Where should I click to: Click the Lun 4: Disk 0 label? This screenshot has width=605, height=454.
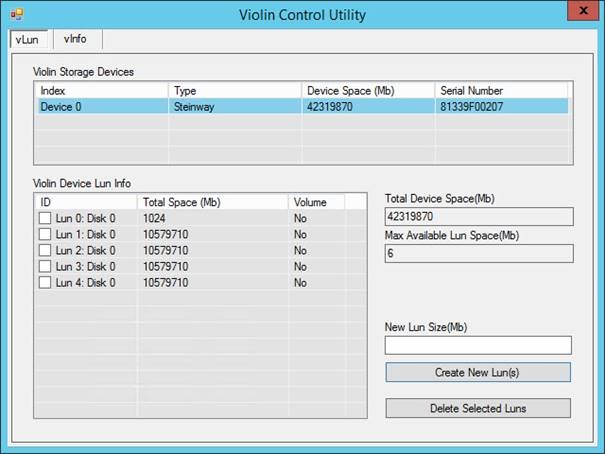point(85,283)
